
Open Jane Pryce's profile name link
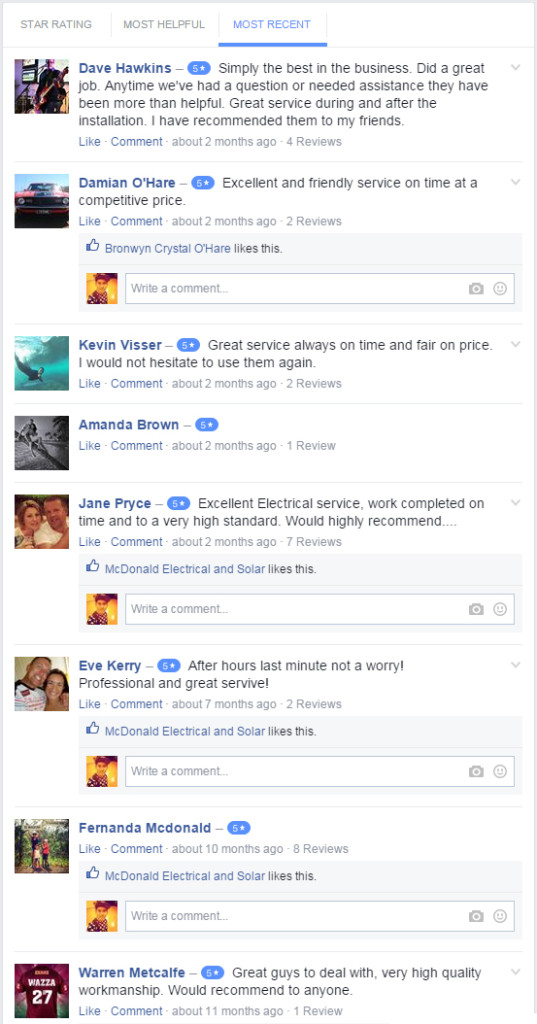click(114, 504)
